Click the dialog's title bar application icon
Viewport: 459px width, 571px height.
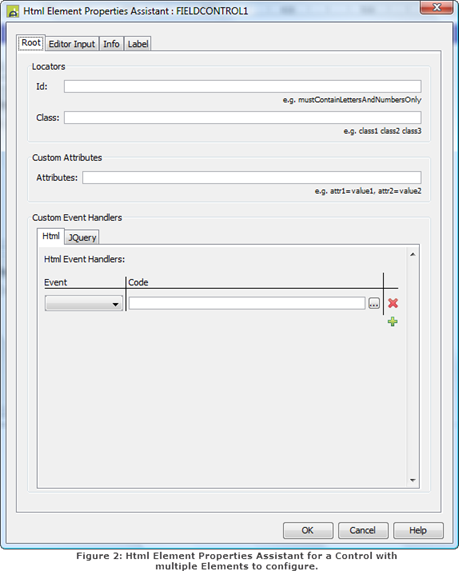point(13,11)
